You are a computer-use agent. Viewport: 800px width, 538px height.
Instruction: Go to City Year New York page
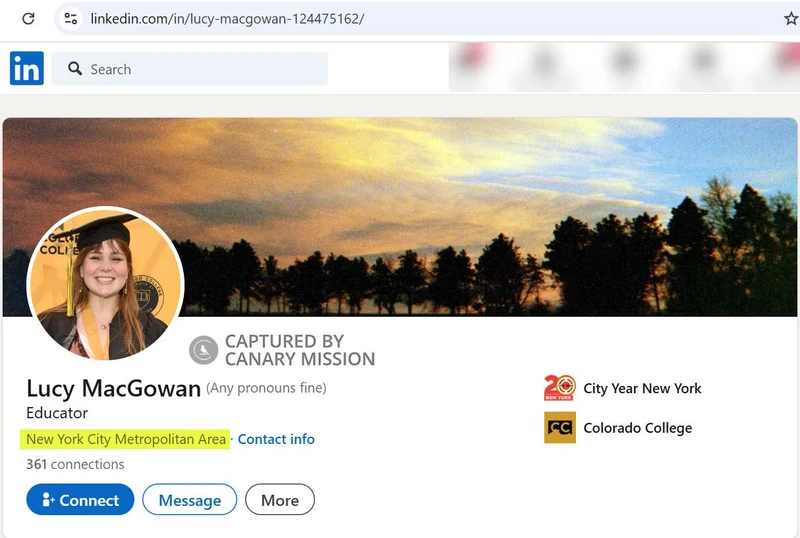tap(642, 388)
